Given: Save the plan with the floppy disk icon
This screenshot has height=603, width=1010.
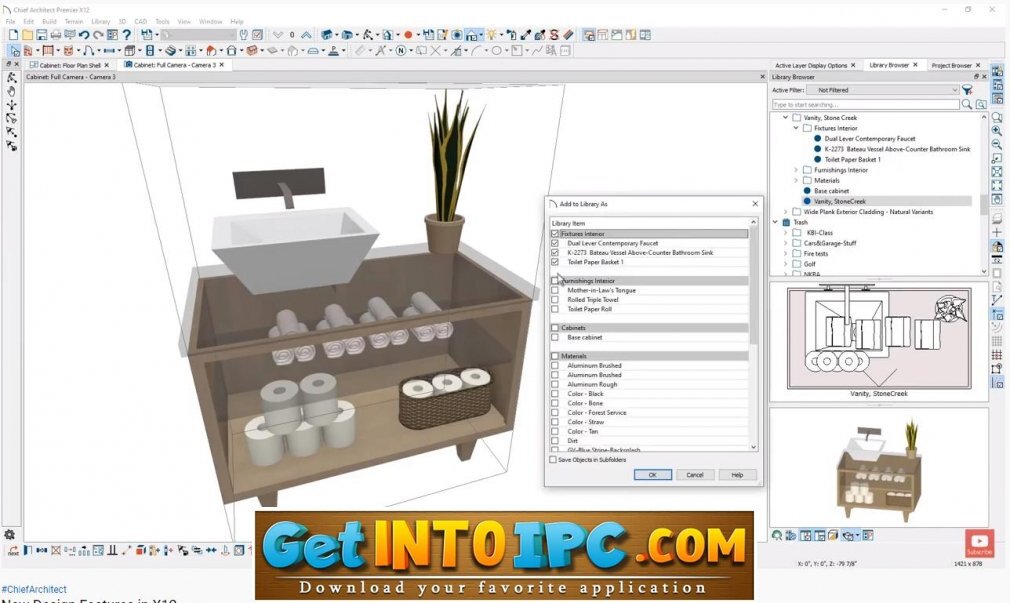Looking at the screenshot, I should click(41, 35).
